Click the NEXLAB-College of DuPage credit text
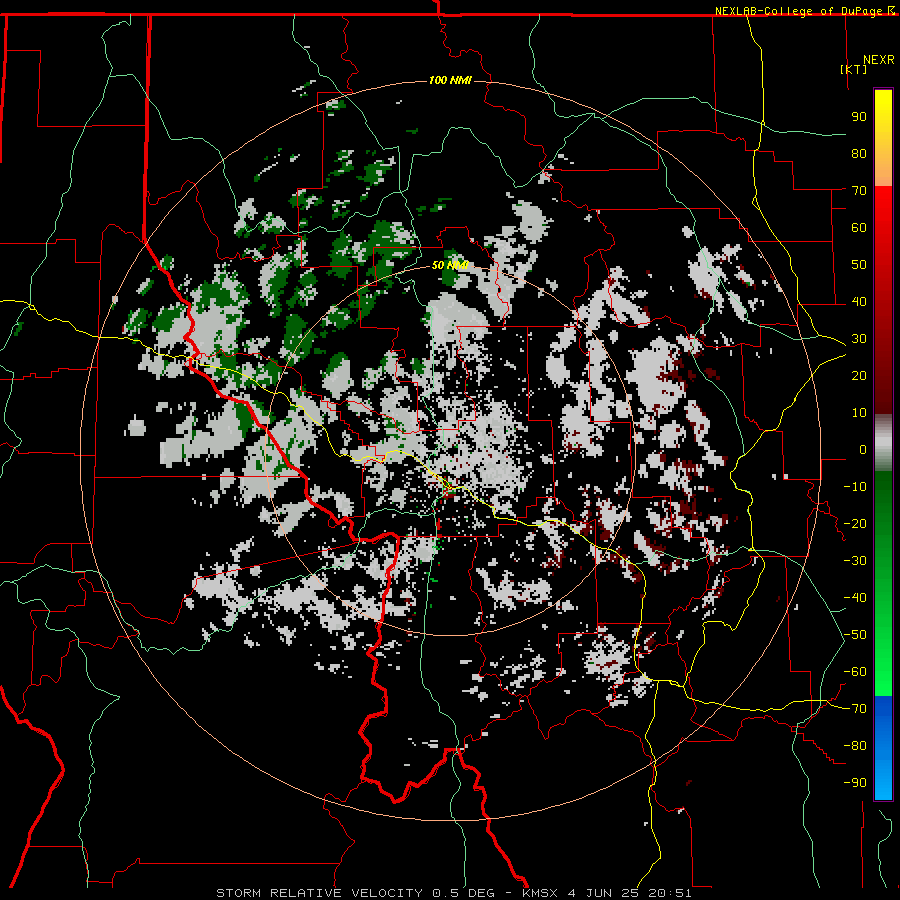 coord(800,11)
